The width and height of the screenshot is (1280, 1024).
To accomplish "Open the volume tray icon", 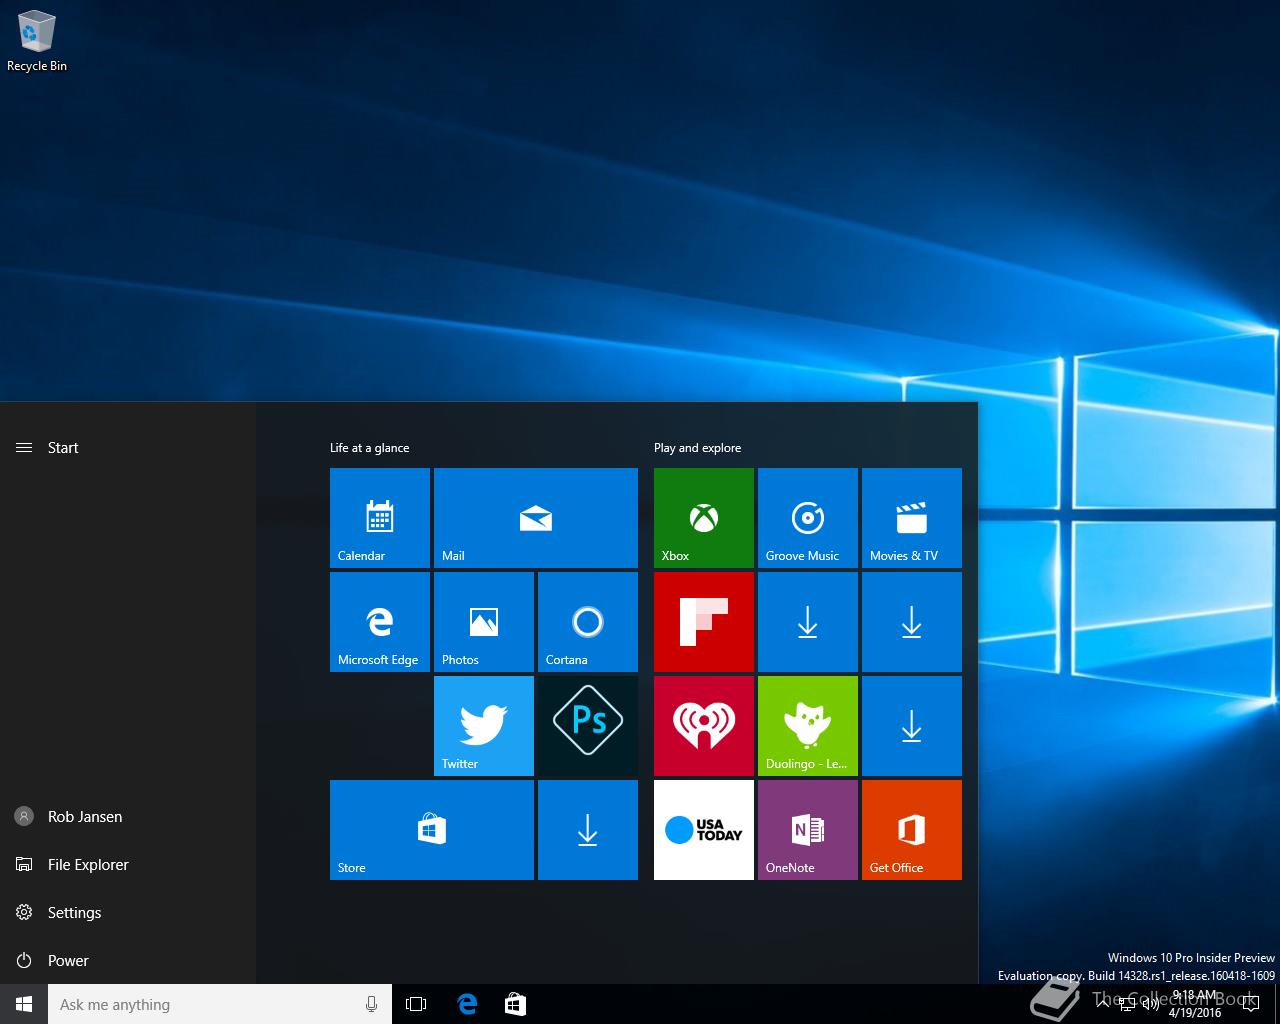I will (x=1150, y=1004).
